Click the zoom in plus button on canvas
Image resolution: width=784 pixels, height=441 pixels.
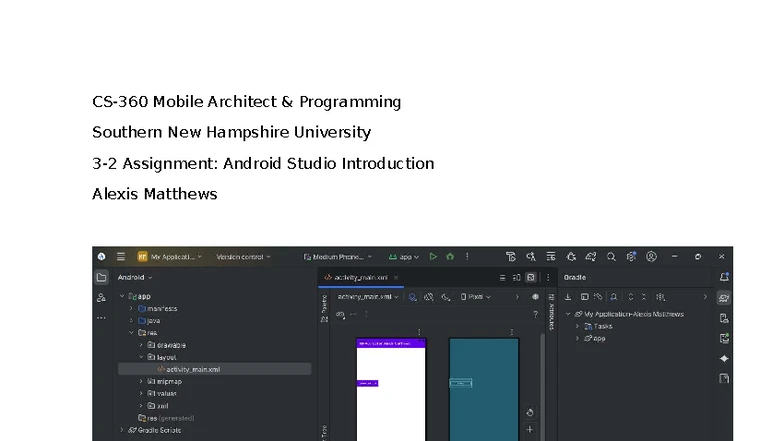click(529, 429)
